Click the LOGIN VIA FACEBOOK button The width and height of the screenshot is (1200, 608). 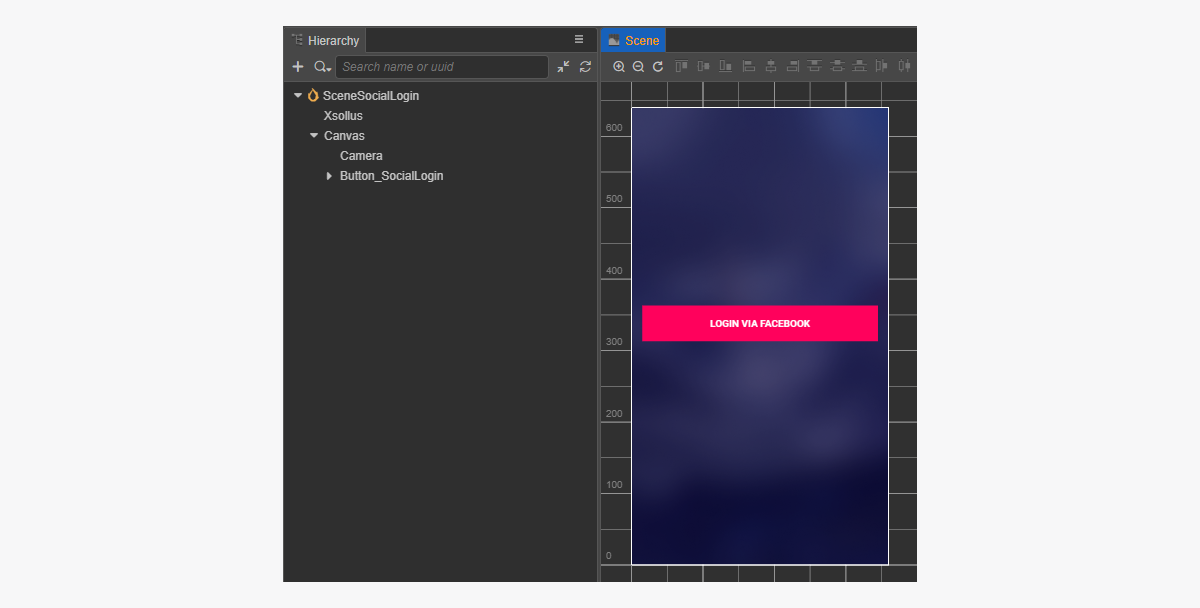(x=760, y=324)
